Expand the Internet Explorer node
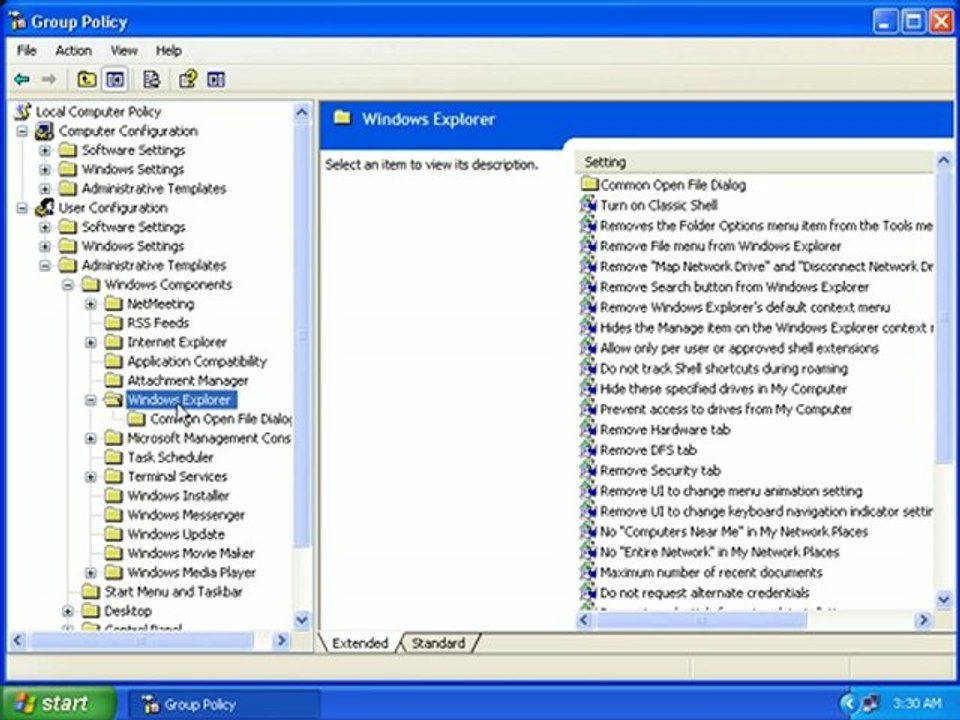The image size is (960, 720). pyautogui.click(x=91, y=342)
